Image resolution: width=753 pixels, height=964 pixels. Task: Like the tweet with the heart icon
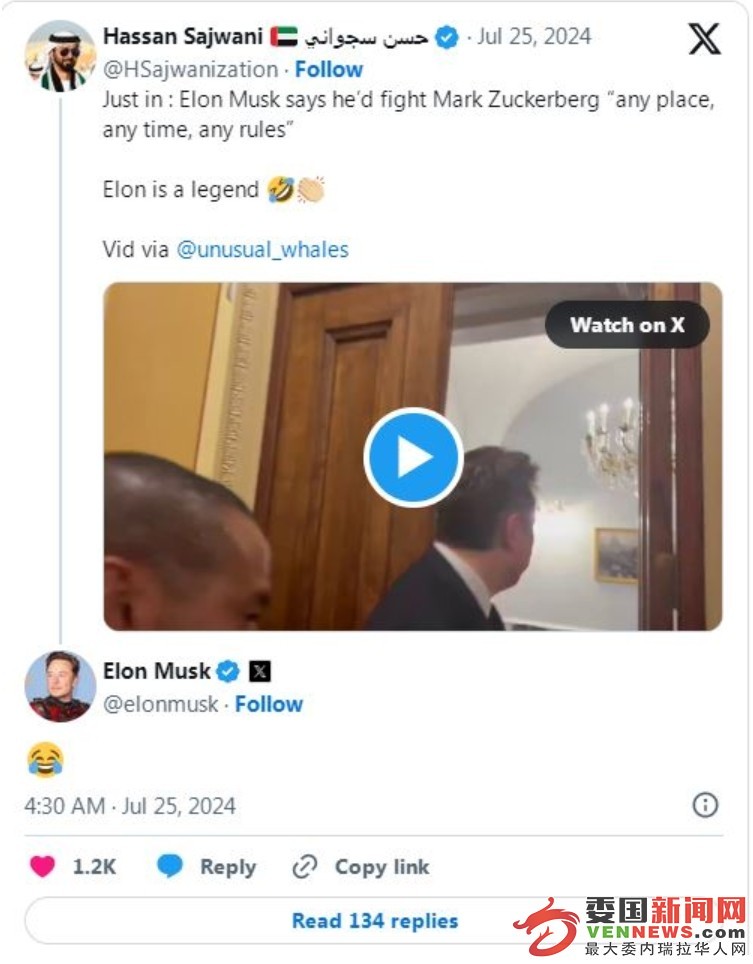point(42,866)
